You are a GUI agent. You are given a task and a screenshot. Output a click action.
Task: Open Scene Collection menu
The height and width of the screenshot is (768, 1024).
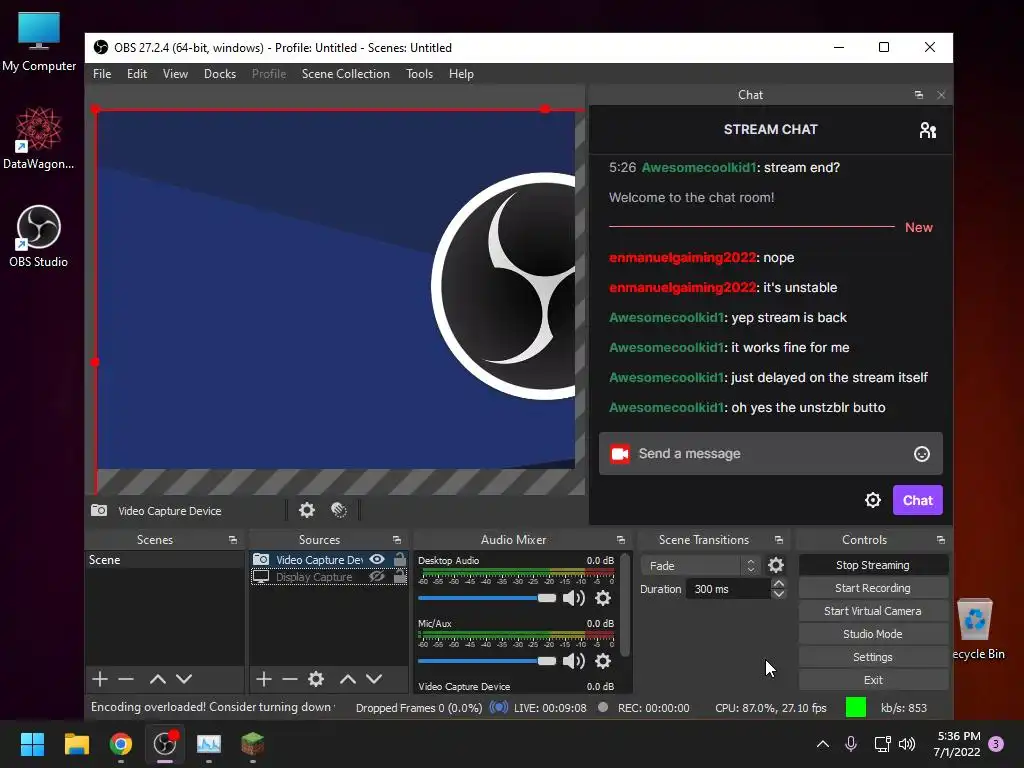click(345, 74)
